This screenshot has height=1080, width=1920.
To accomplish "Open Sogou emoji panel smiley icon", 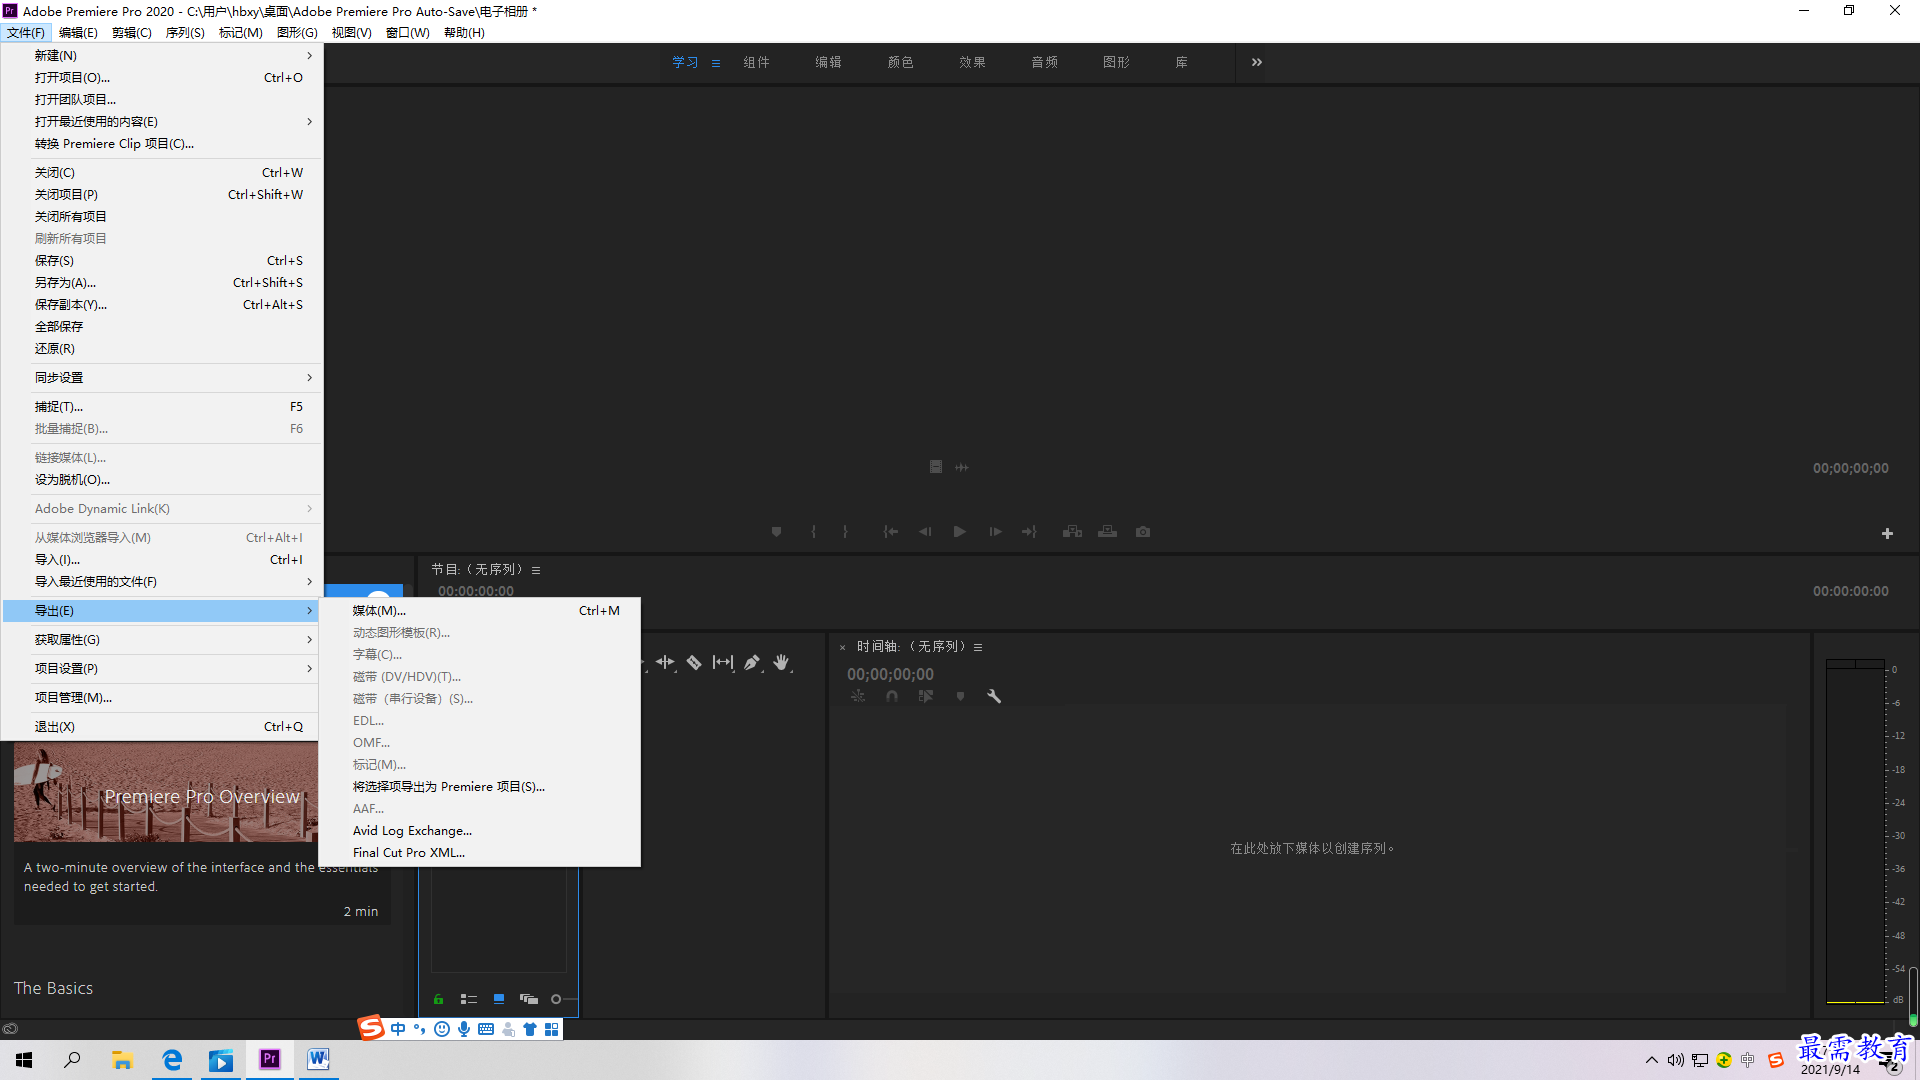I will pos(442,1029).
